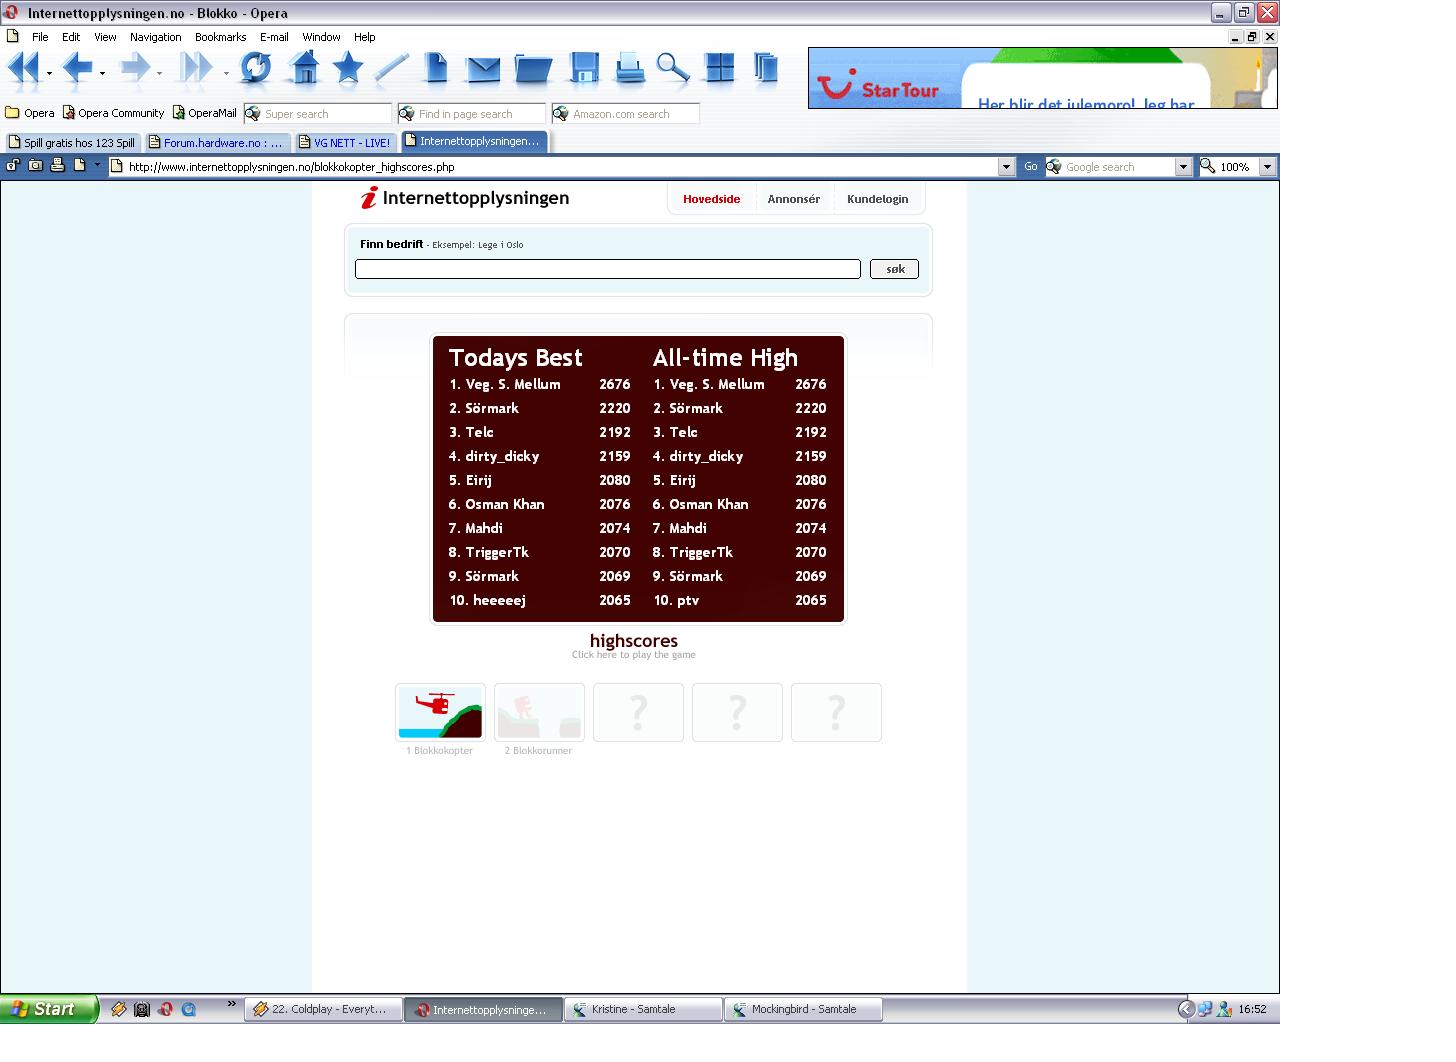1456x1062 pixels.
Task: Open the Opera bookmarks folder
Action: point(30,113)
